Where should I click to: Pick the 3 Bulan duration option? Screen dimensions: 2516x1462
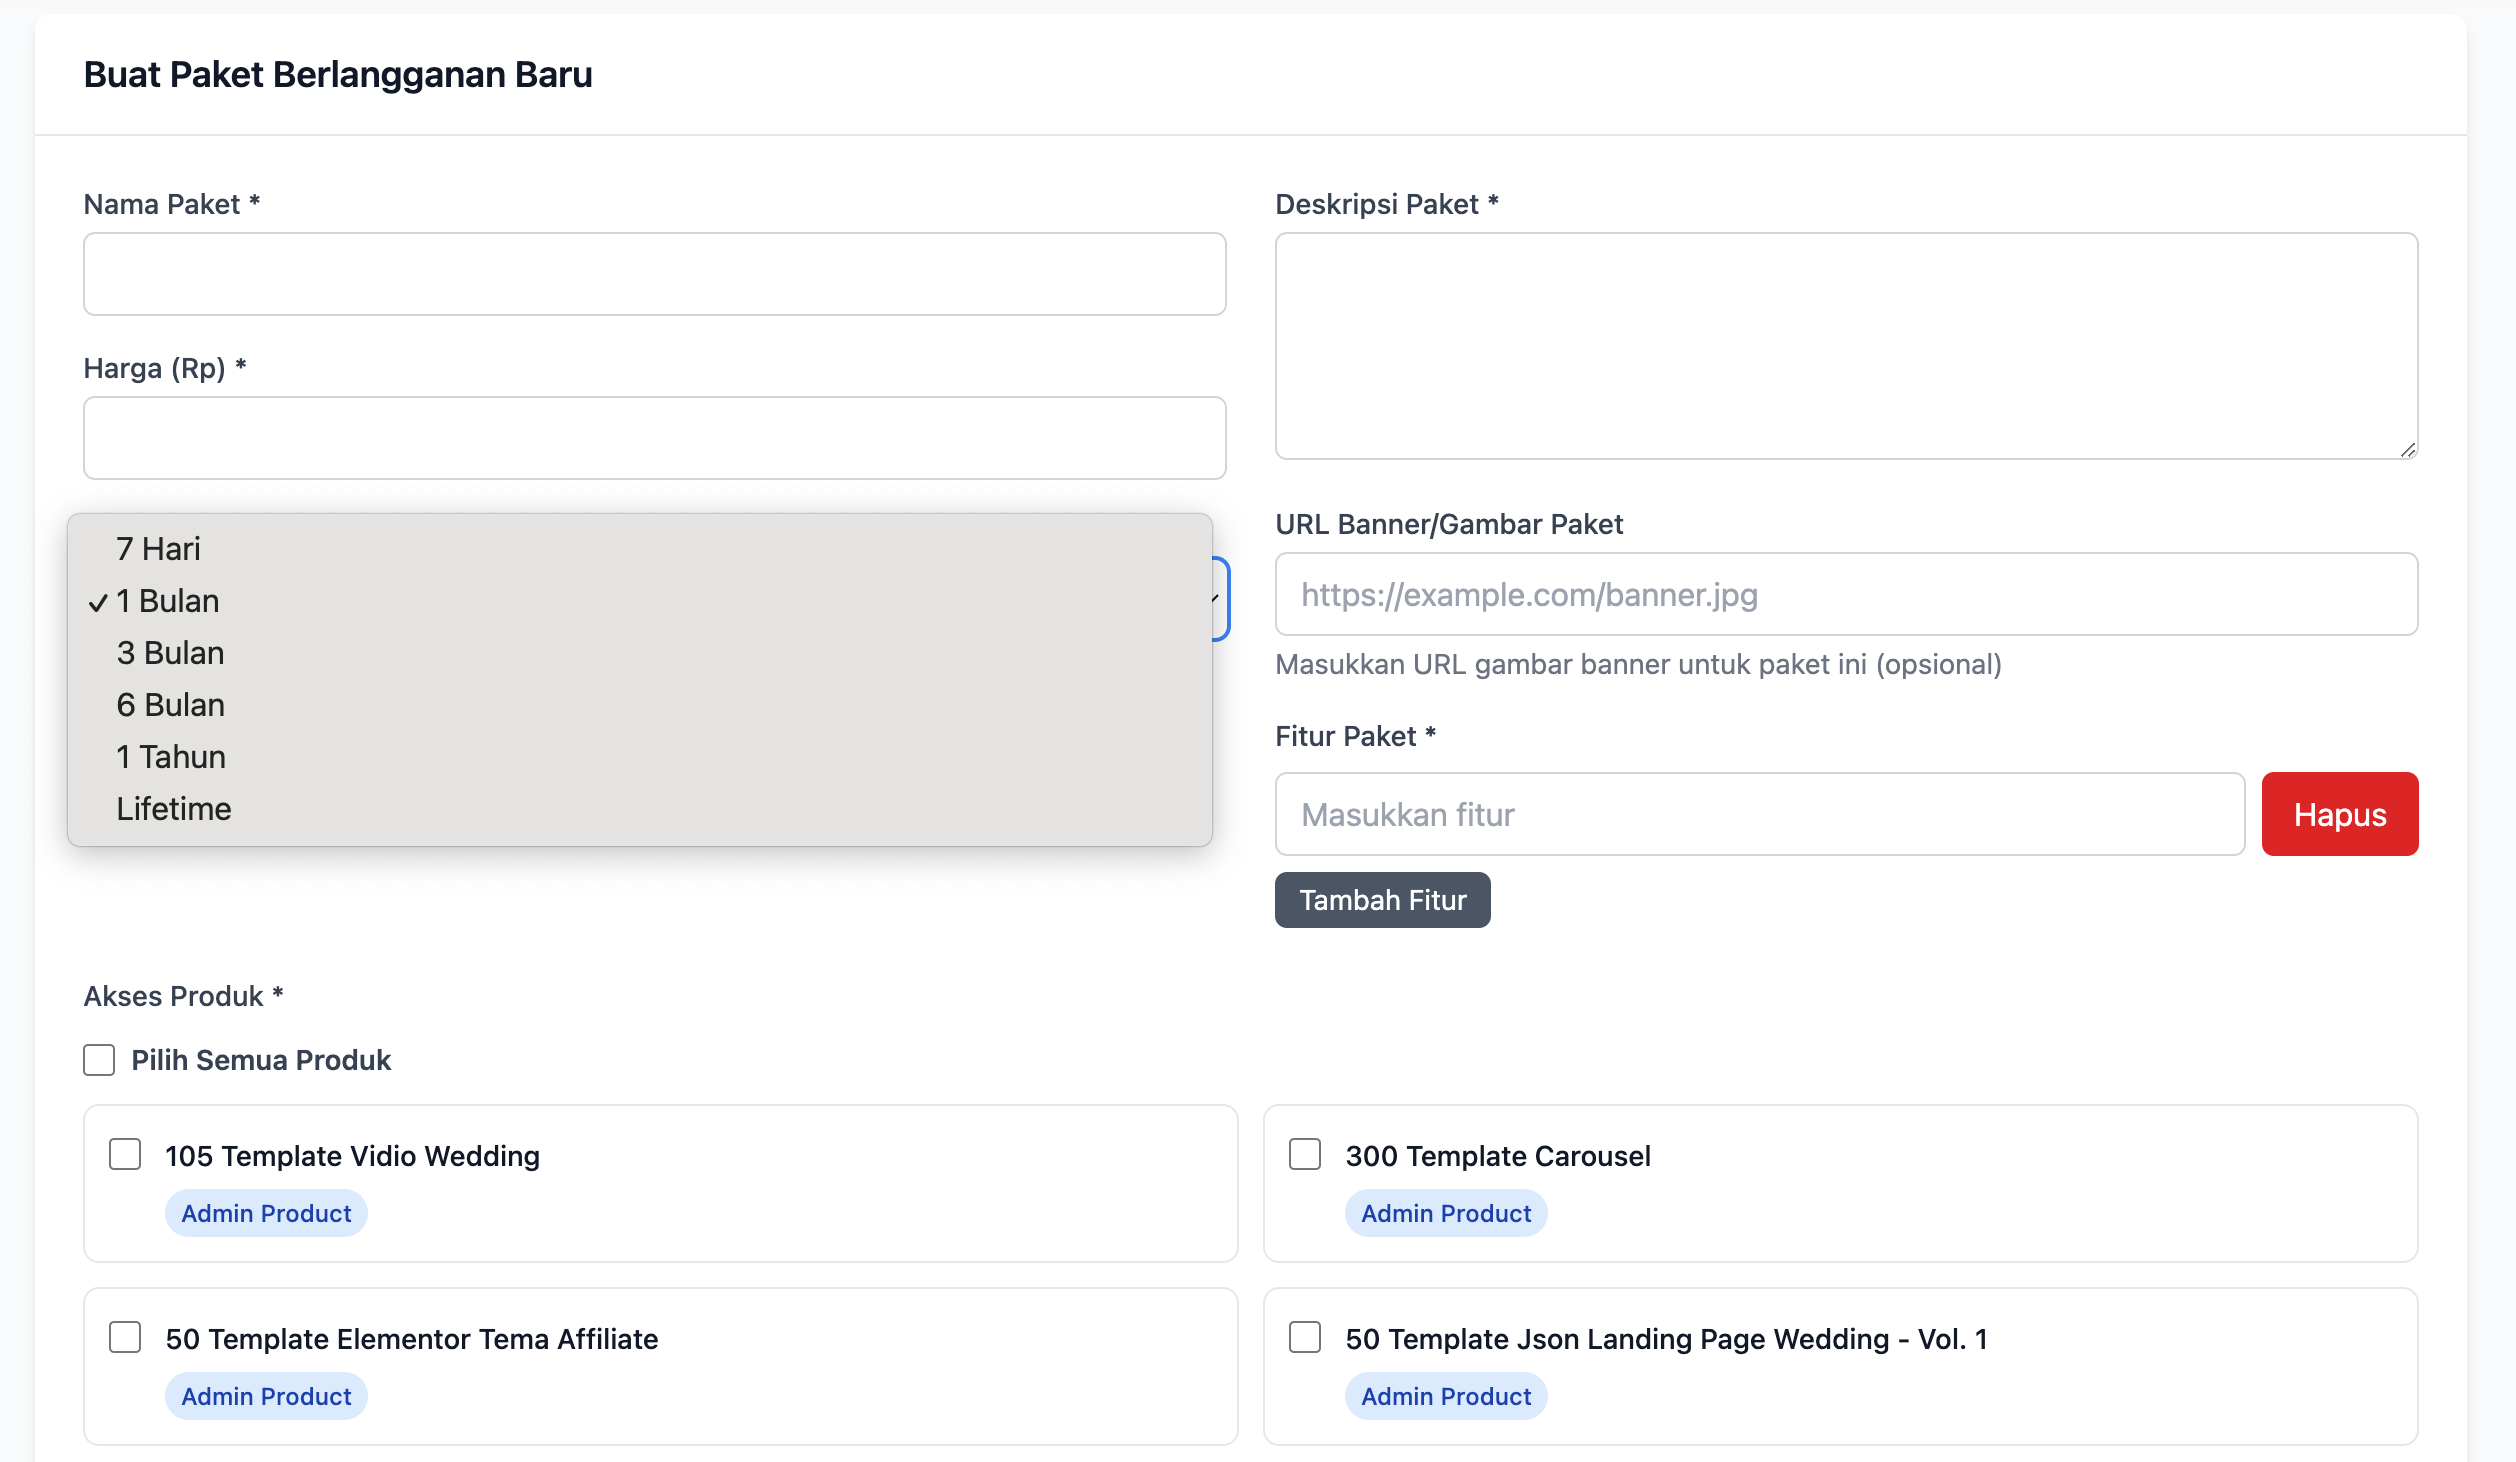coord(170,653)
